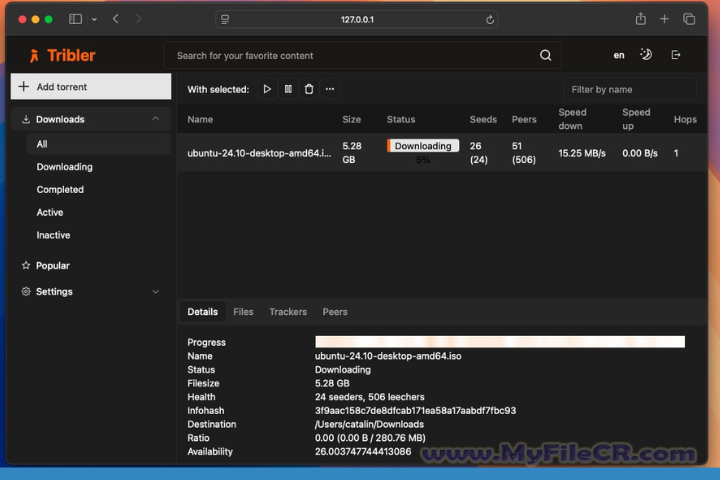
Task: Open the sidebar dropdown arrow in Safari
Action: point(94,19)
